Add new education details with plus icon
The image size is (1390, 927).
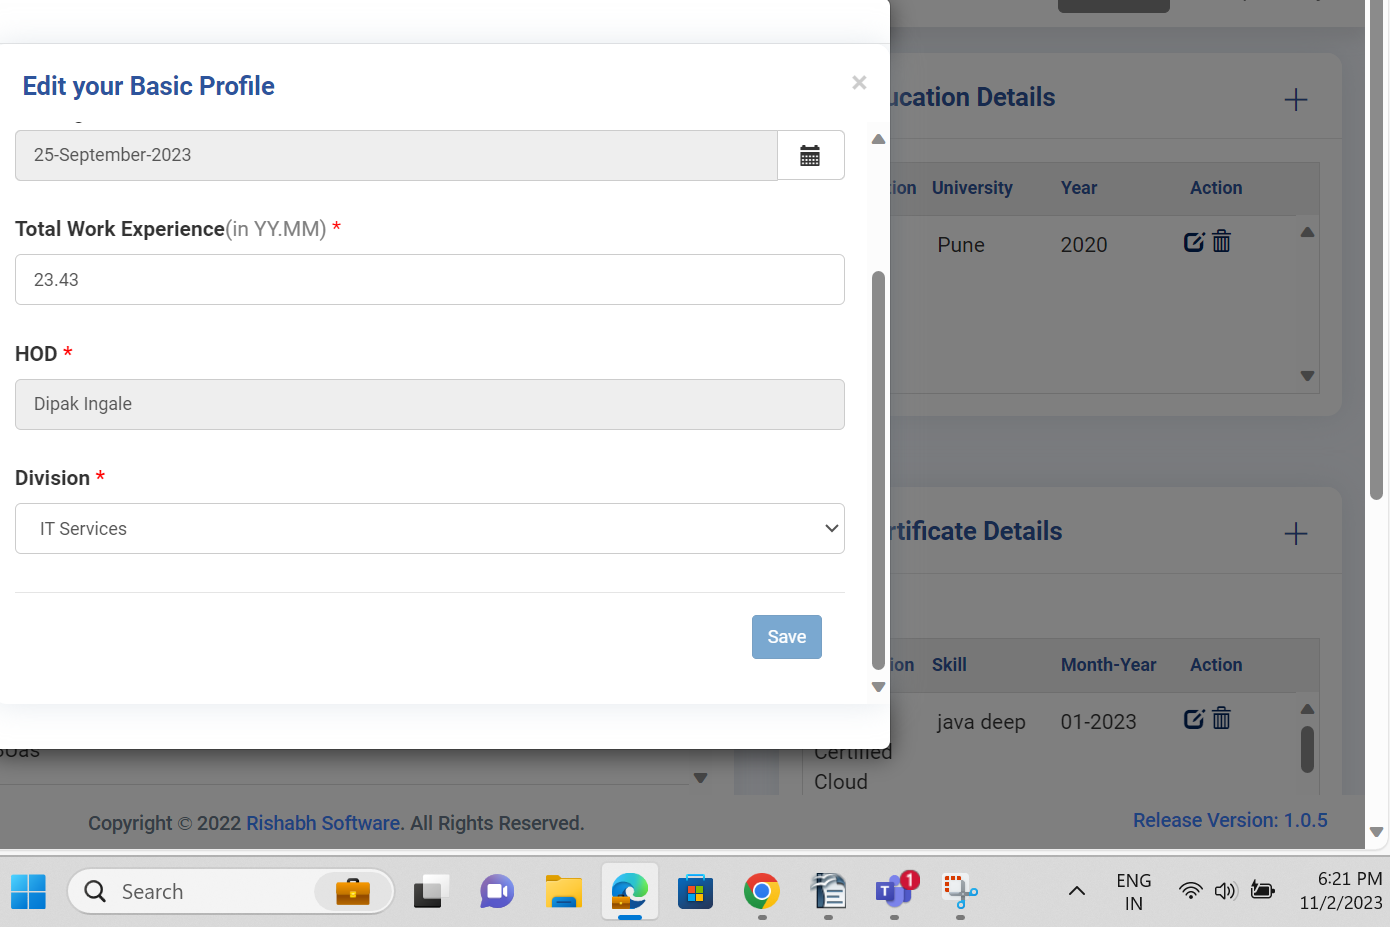1295,100
